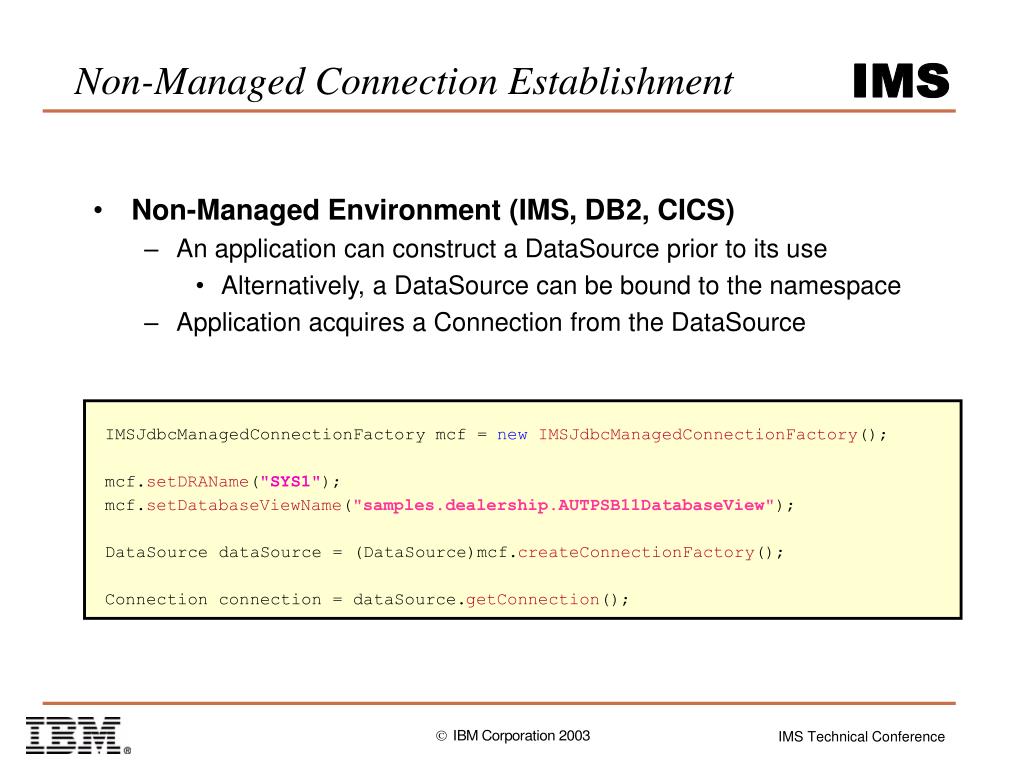The width and height of the screenshot is (1024, 768).
Task: Click 'An application can construct a DataSource' line
Action: 502,249
